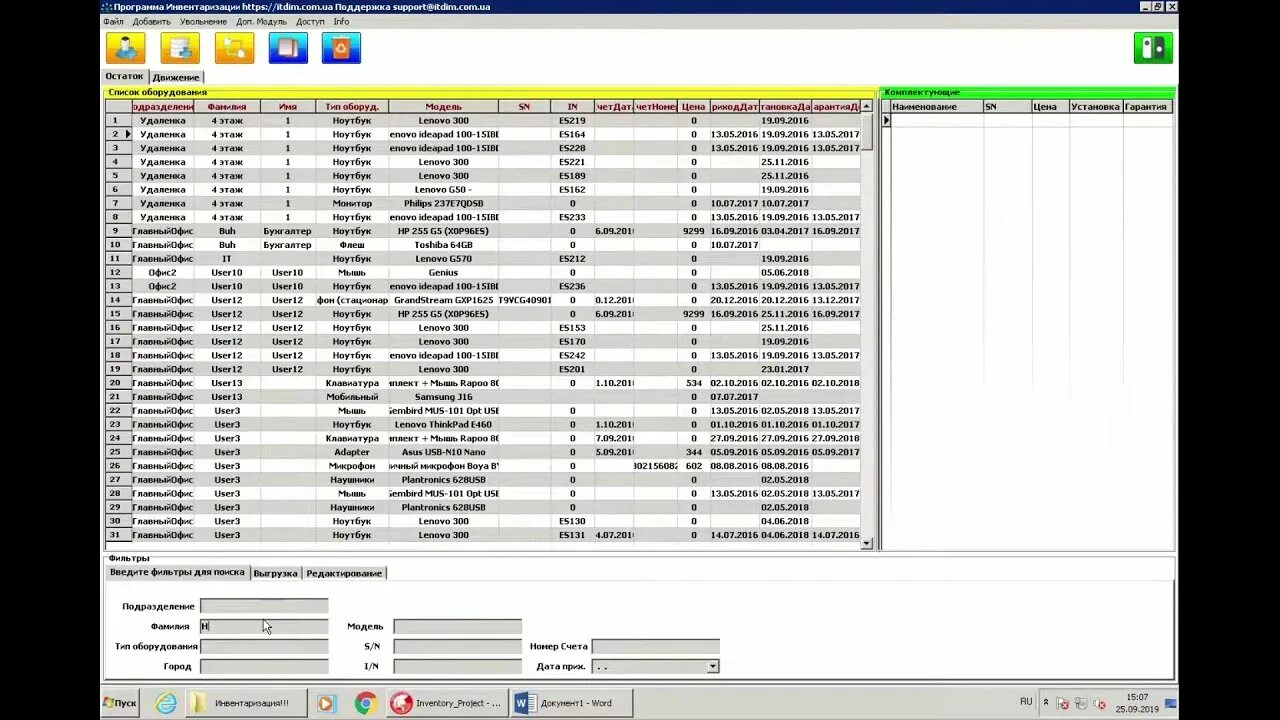Open the Увольнение menu
This screenshot has width=1280, height=720.
pyautogui.click(x=203, y=21)
